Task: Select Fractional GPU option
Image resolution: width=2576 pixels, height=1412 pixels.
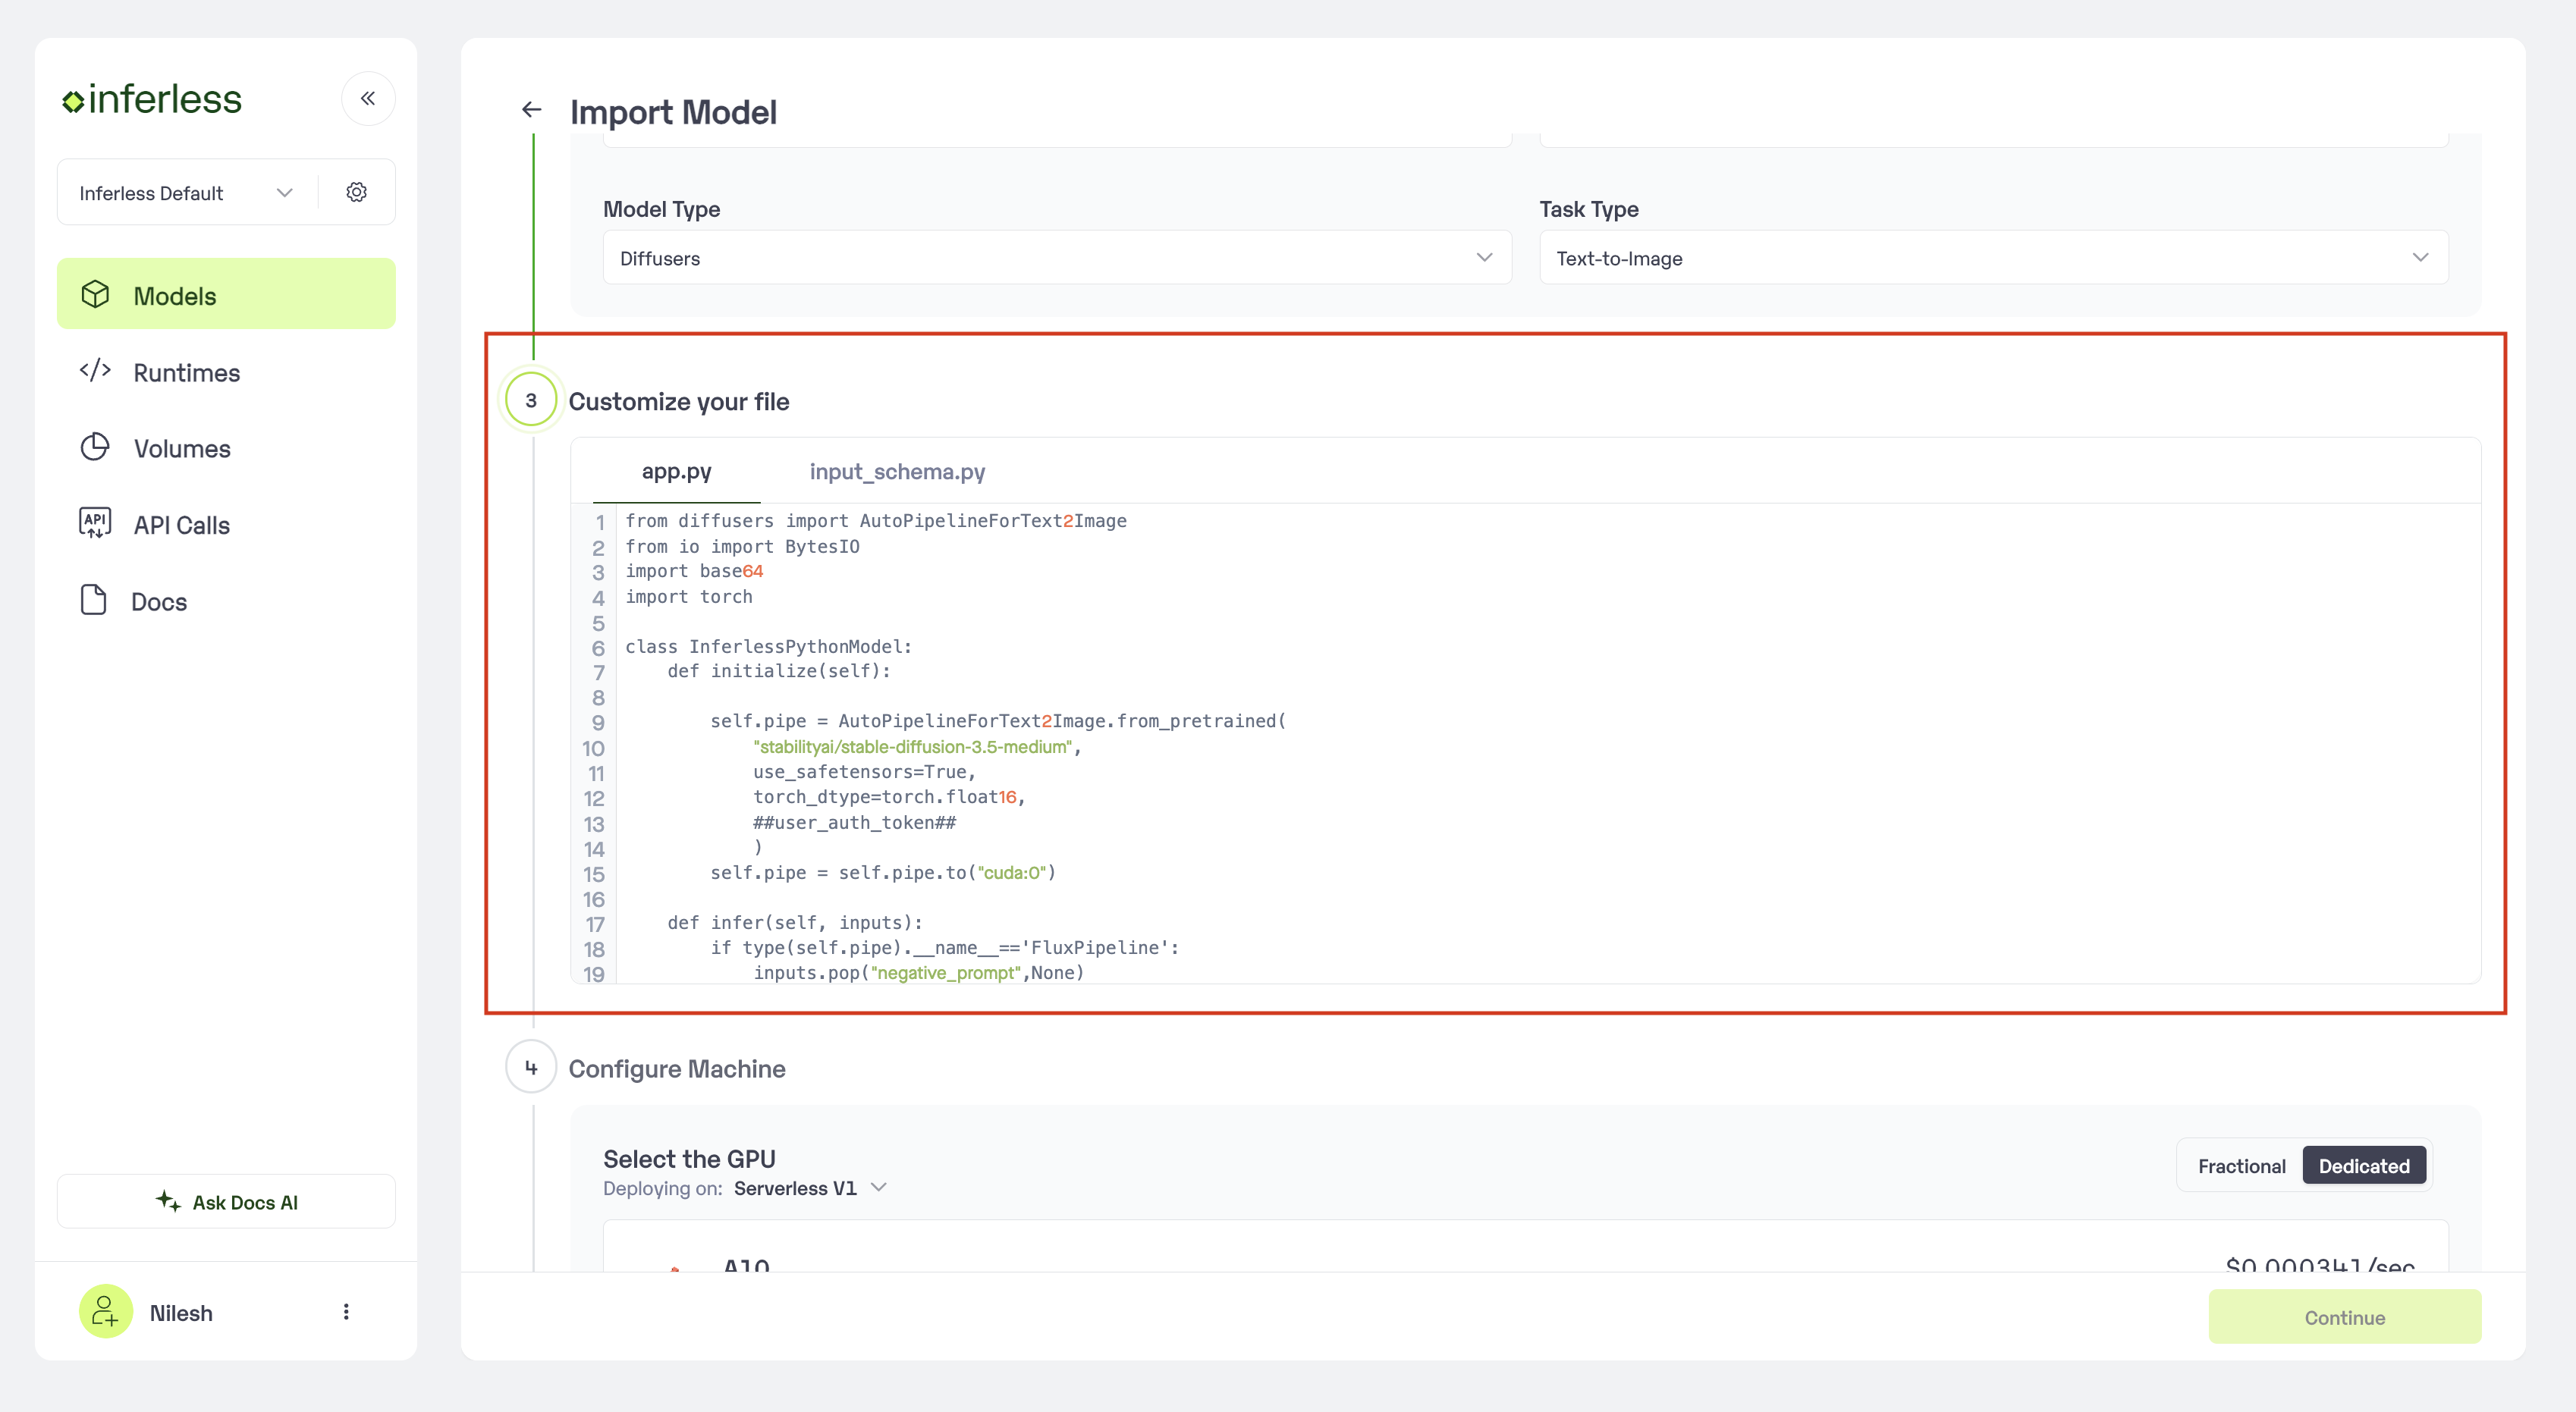Action: coord(2241,1166)
